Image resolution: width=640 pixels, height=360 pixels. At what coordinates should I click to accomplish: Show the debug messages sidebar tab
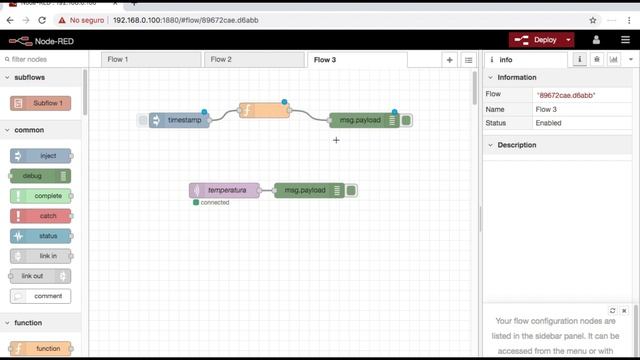(596, 60)
